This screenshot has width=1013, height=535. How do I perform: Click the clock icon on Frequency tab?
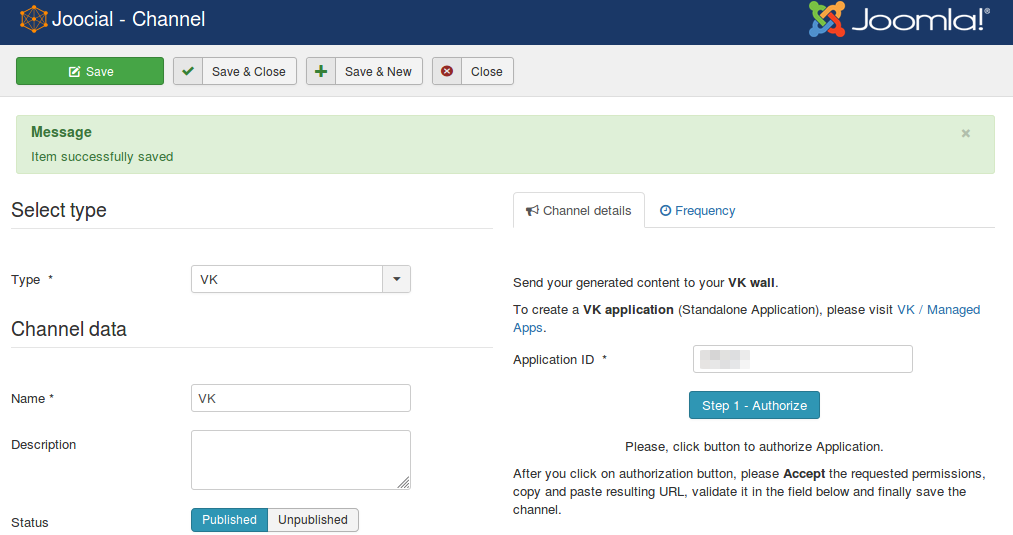665,211
